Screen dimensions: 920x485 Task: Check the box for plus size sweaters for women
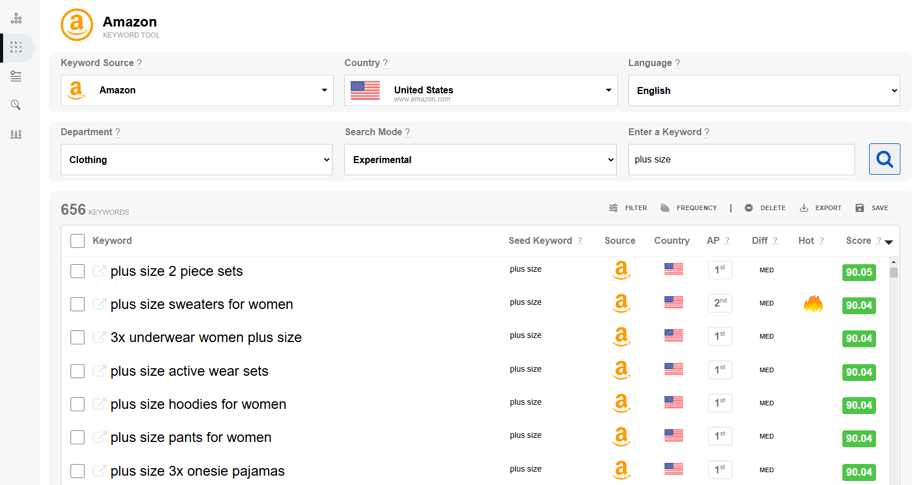tap(77, 304)
